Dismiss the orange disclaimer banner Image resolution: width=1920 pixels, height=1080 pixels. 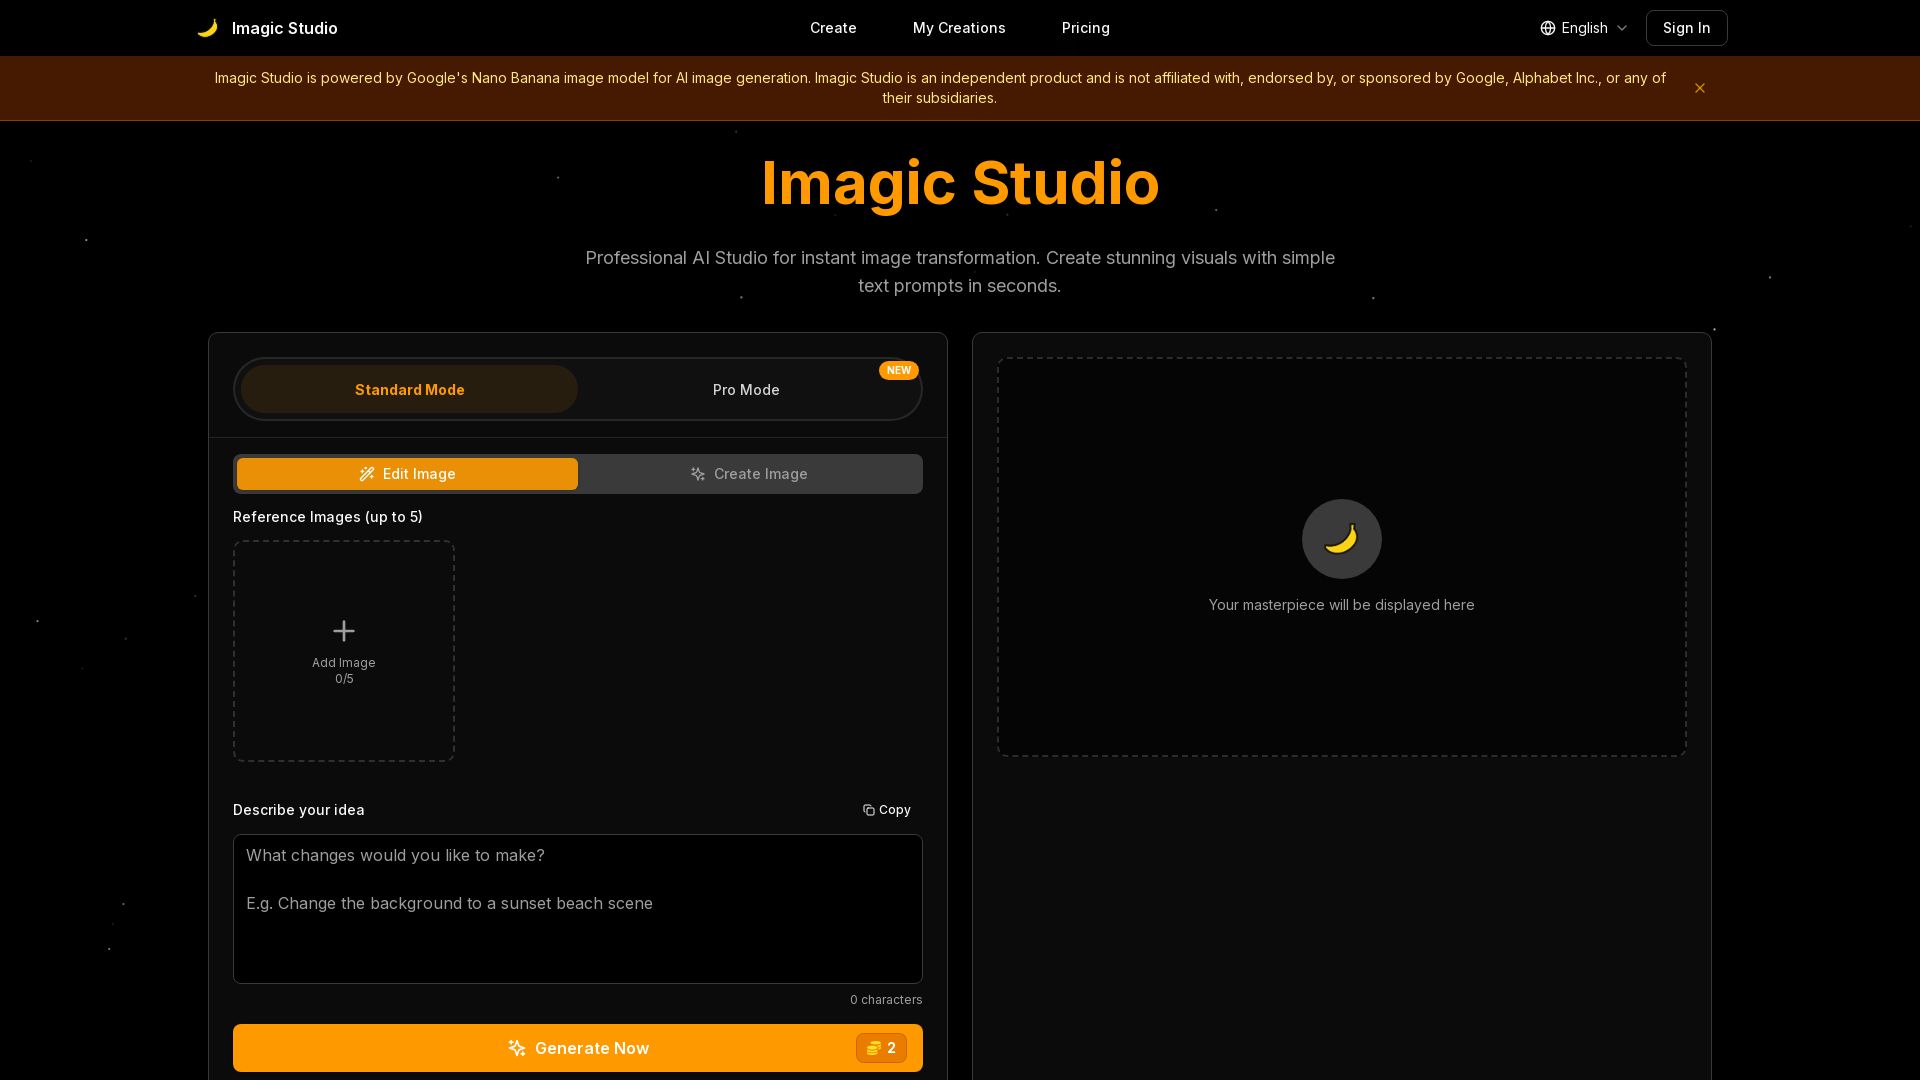click(x=1699, y=88)
